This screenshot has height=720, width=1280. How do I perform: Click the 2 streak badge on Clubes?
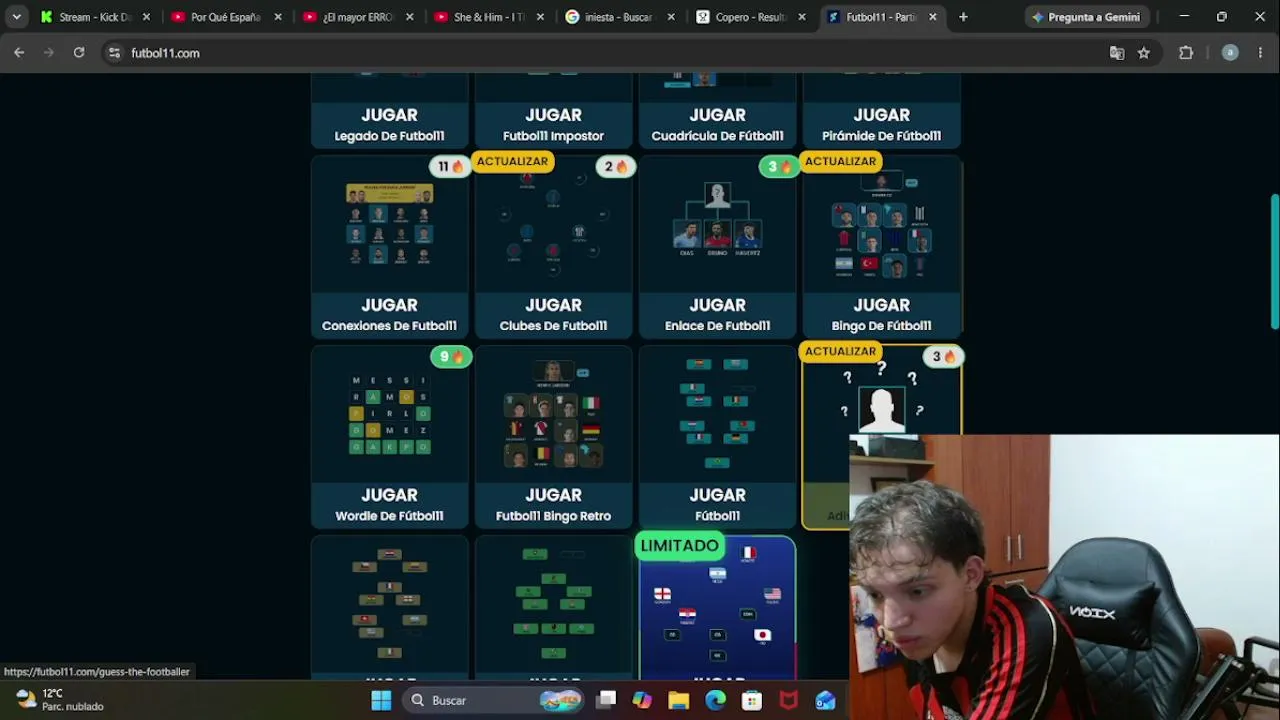coord(615,166)
